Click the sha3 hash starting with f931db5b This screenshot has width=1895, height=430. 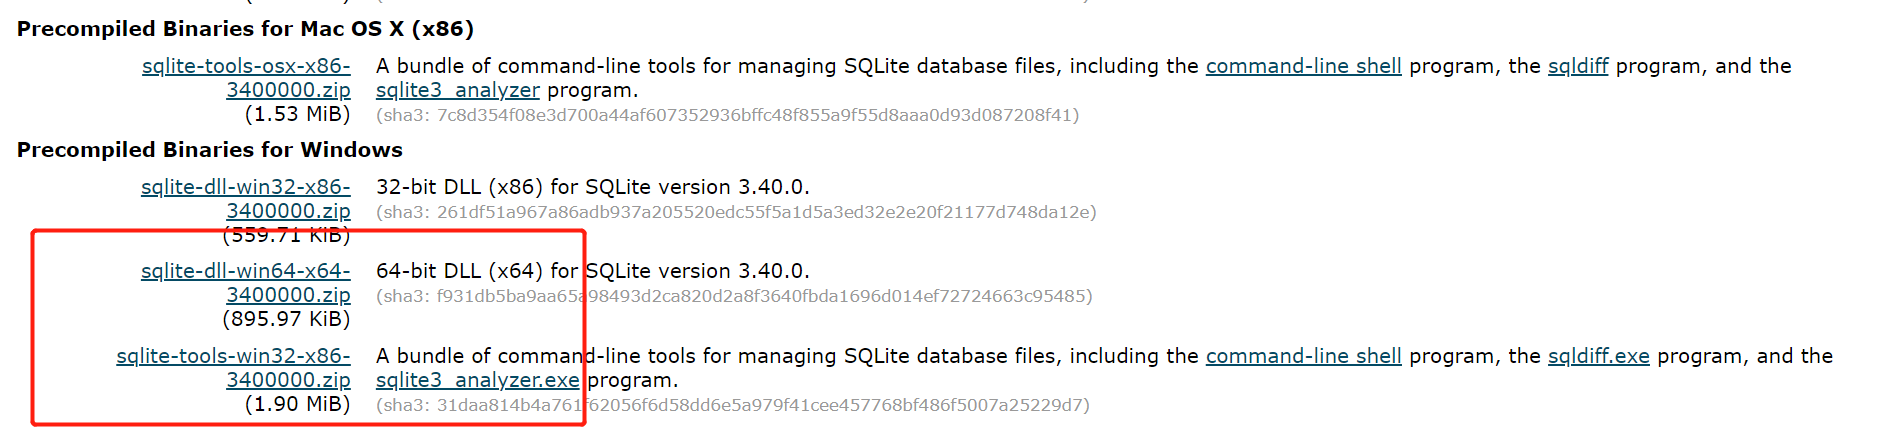[x=734, y=296]
